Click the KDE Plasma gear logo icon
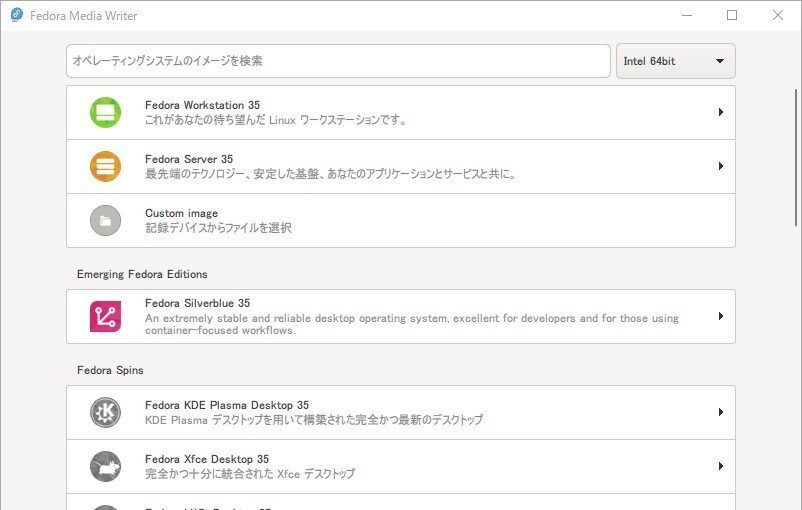The image size is (802, 510). 105,412
